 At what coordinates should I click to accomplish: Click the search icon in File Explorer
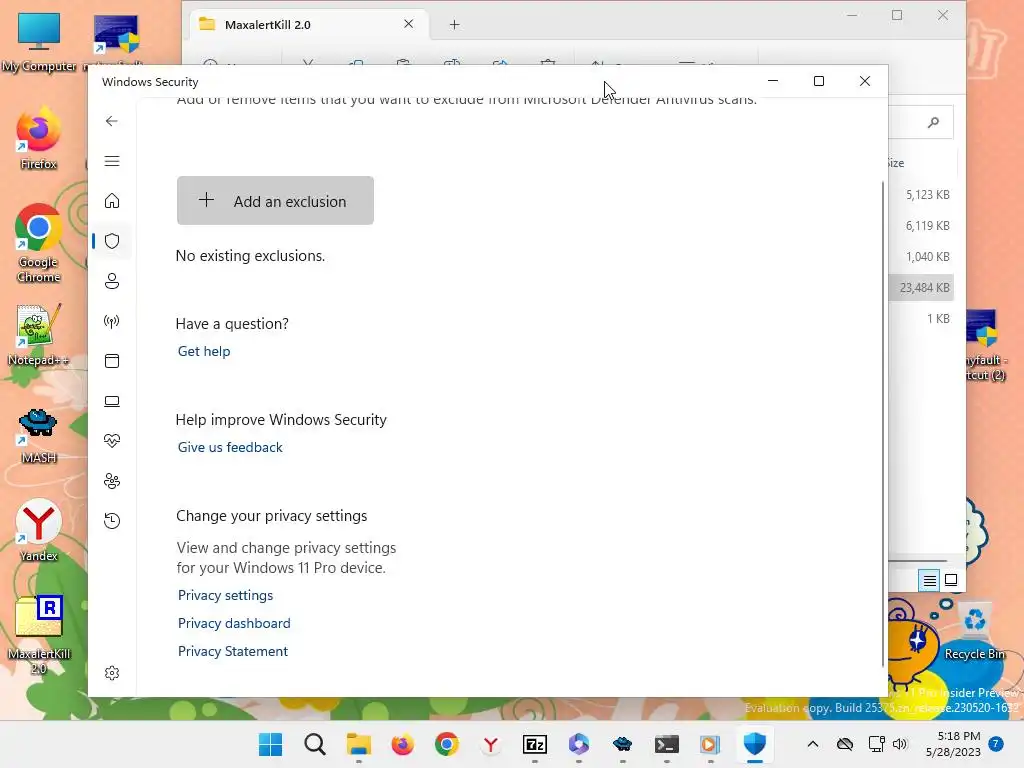pos(934,122)
